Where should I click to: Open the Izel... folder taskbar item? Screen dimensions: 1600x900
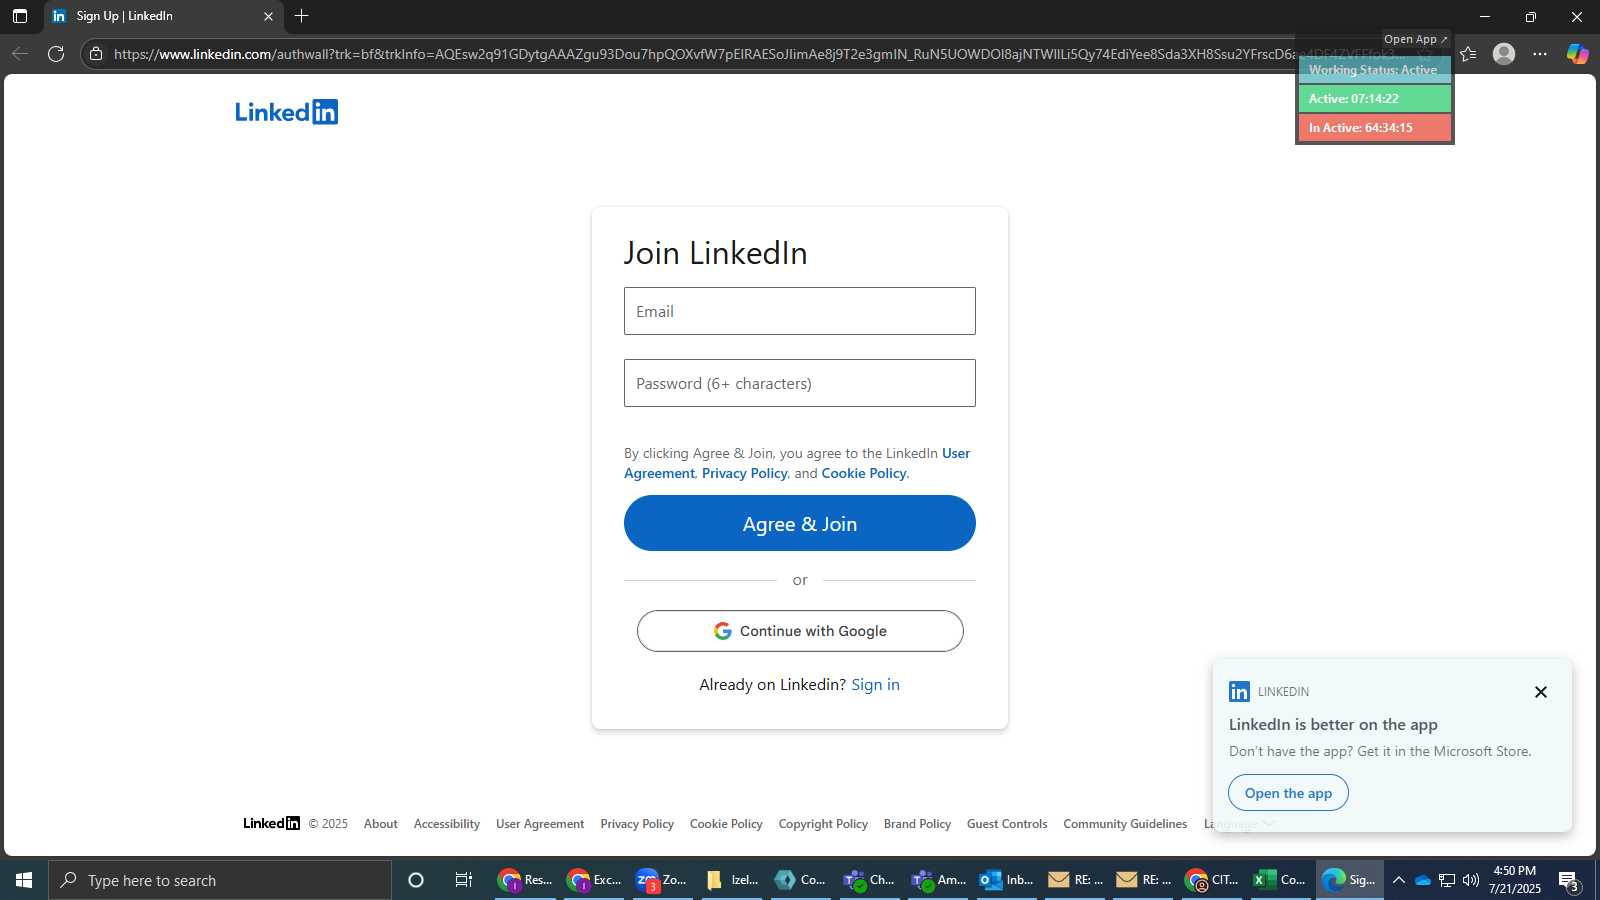coord(731,880)
